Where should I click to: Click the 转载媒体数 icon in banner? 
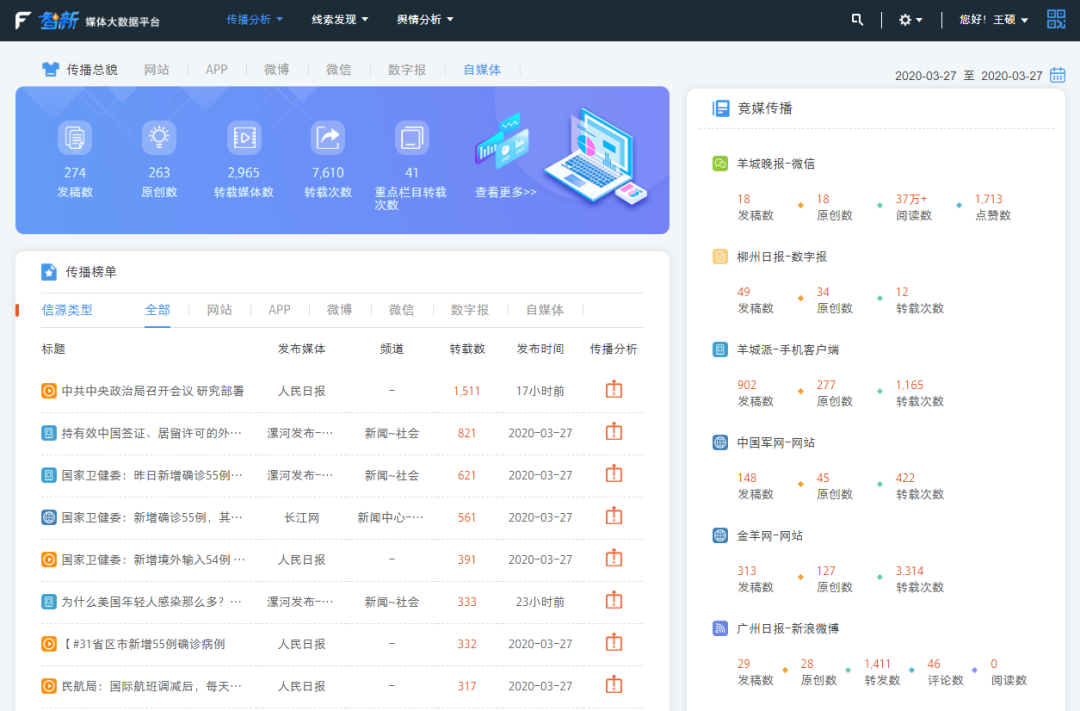tap(243, 137)
